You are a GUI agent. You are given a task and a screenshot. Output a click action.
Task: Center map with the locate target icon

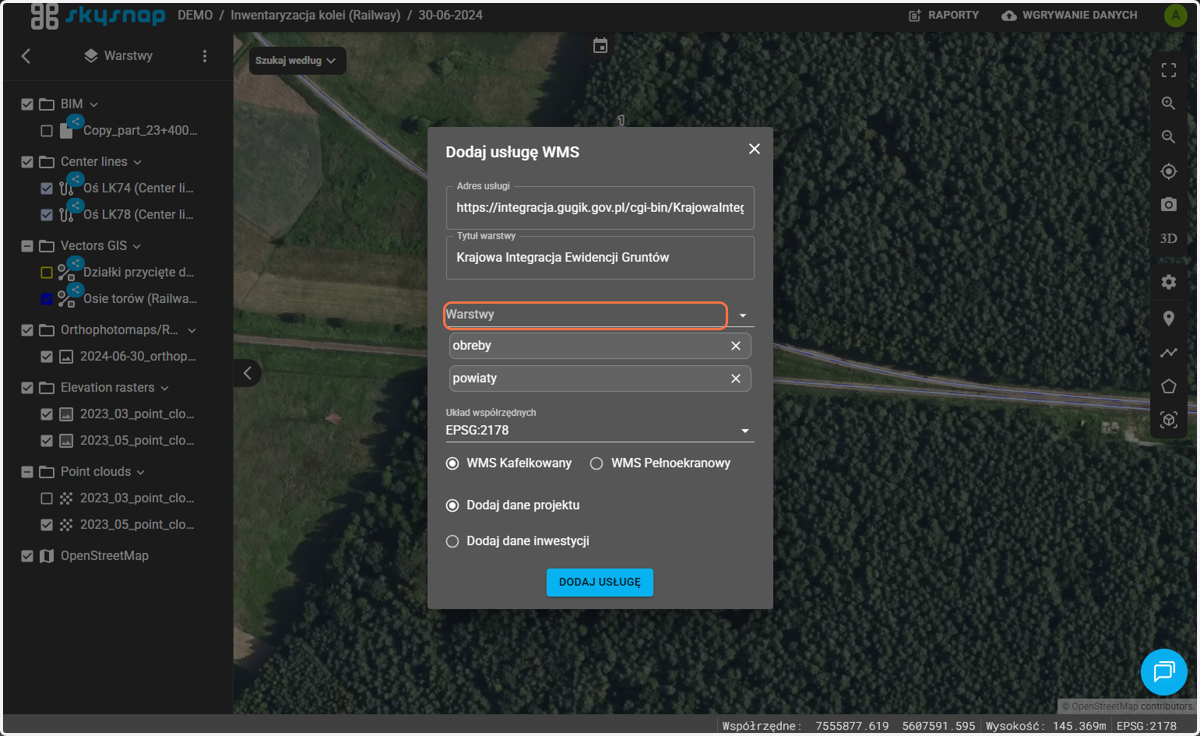[1168, 171]
